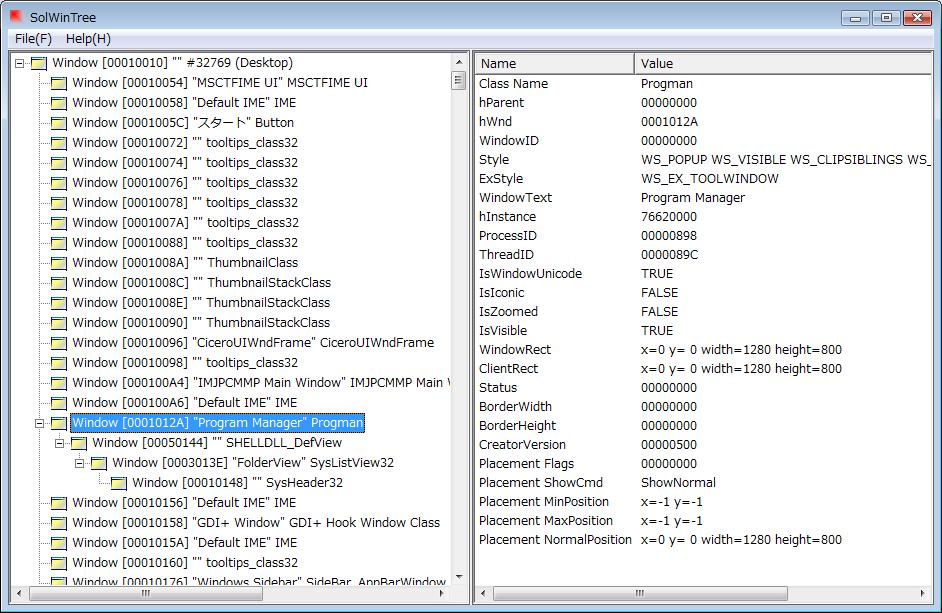Click the Class Name property row

coord(703,84)
